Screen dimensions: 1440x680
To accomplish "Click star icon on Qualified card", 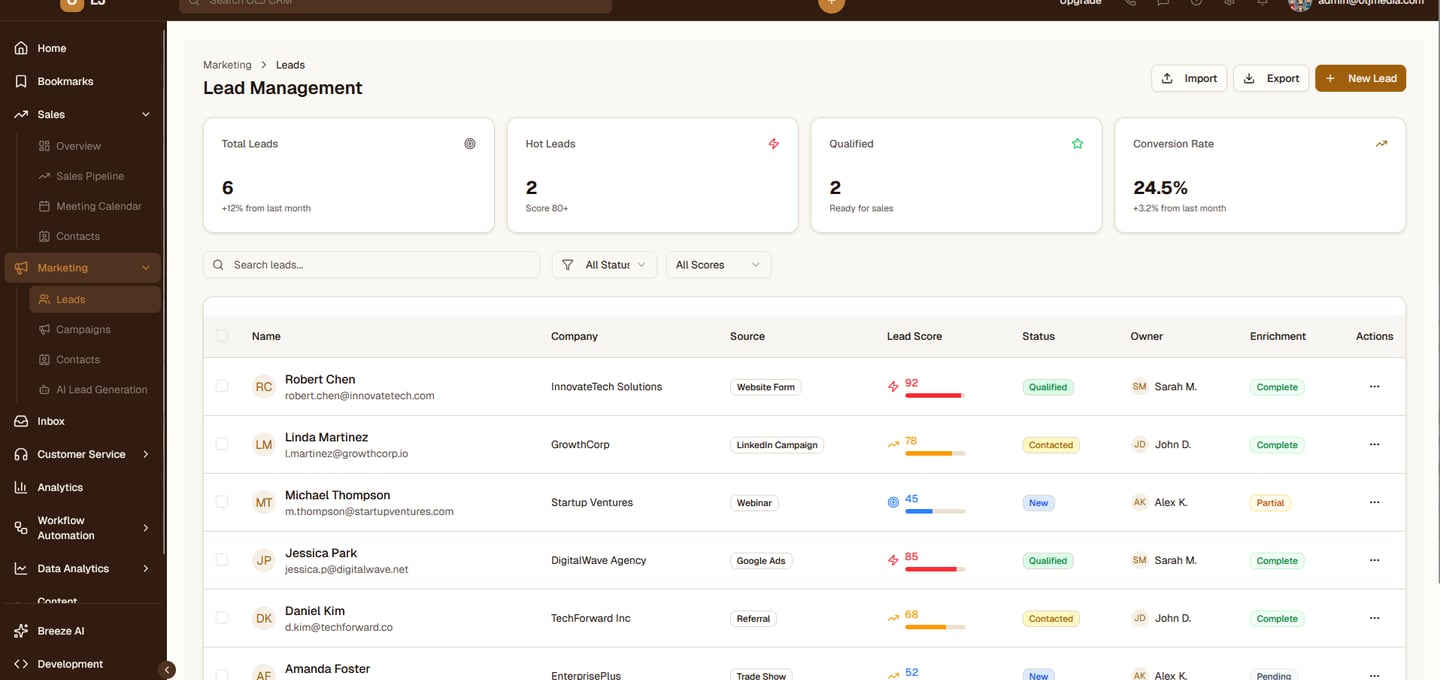I will tap(1078, 144).
